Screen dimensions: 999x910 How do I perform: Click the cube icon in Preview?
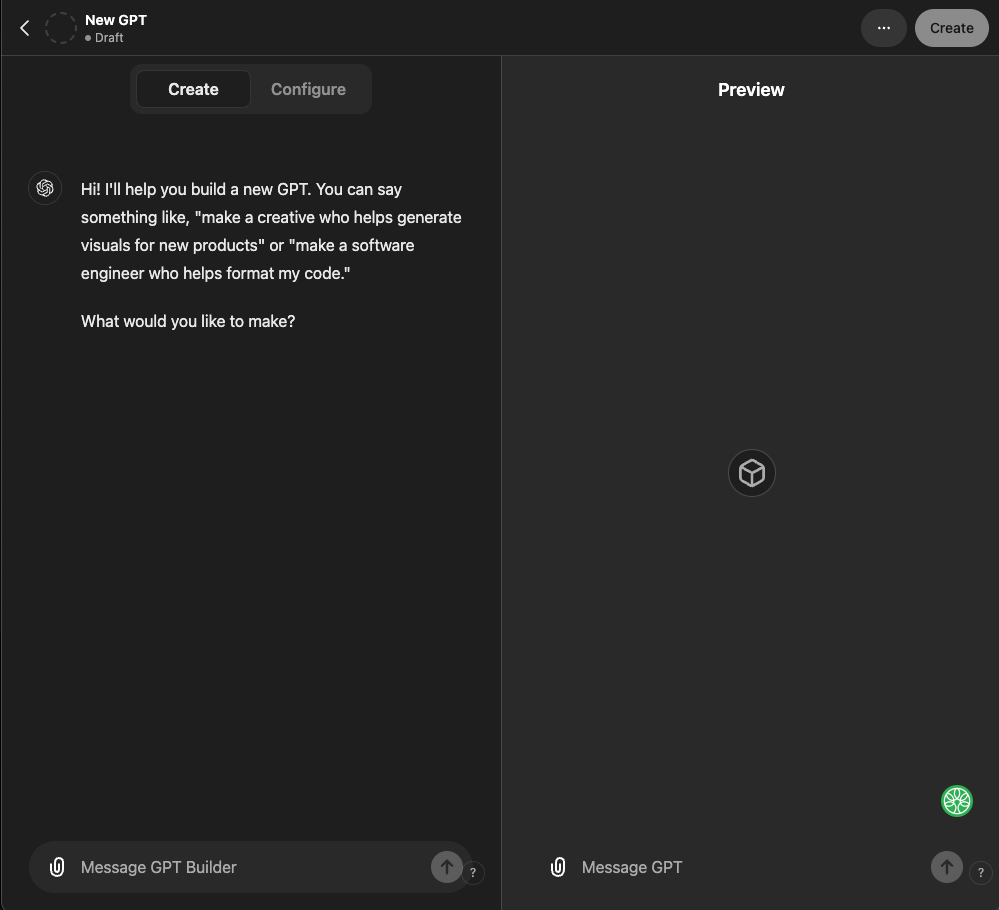coord(751,473)
